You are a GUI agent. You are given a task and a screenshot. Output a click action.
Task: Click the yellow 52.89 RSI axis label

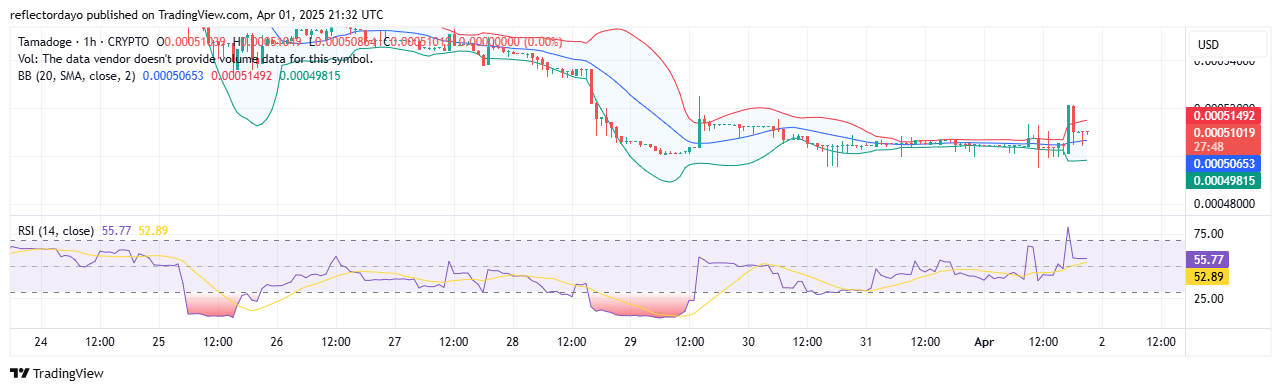(1206, 276)
